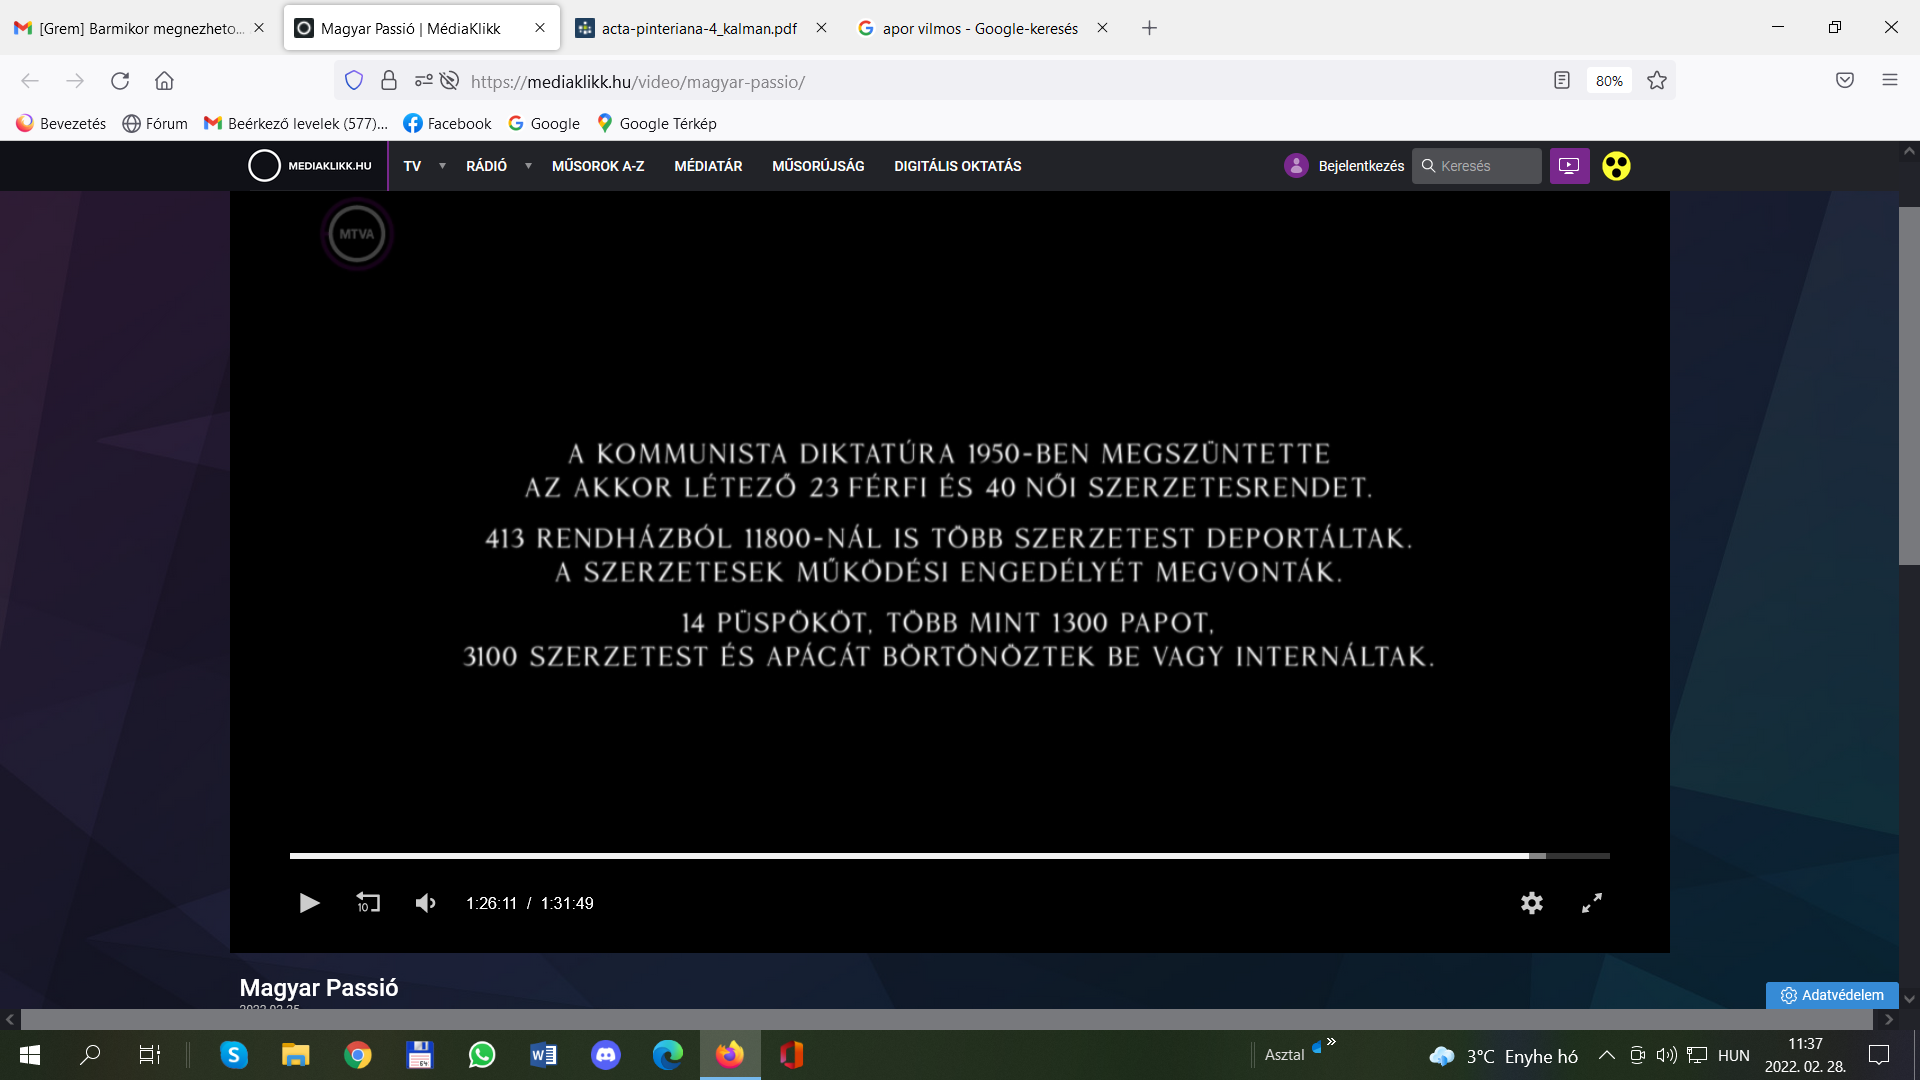Image resolution: width=1920 pixels, height=1080 pixels.
Task: Open Firefox application menu
Action: (1890, 81)
